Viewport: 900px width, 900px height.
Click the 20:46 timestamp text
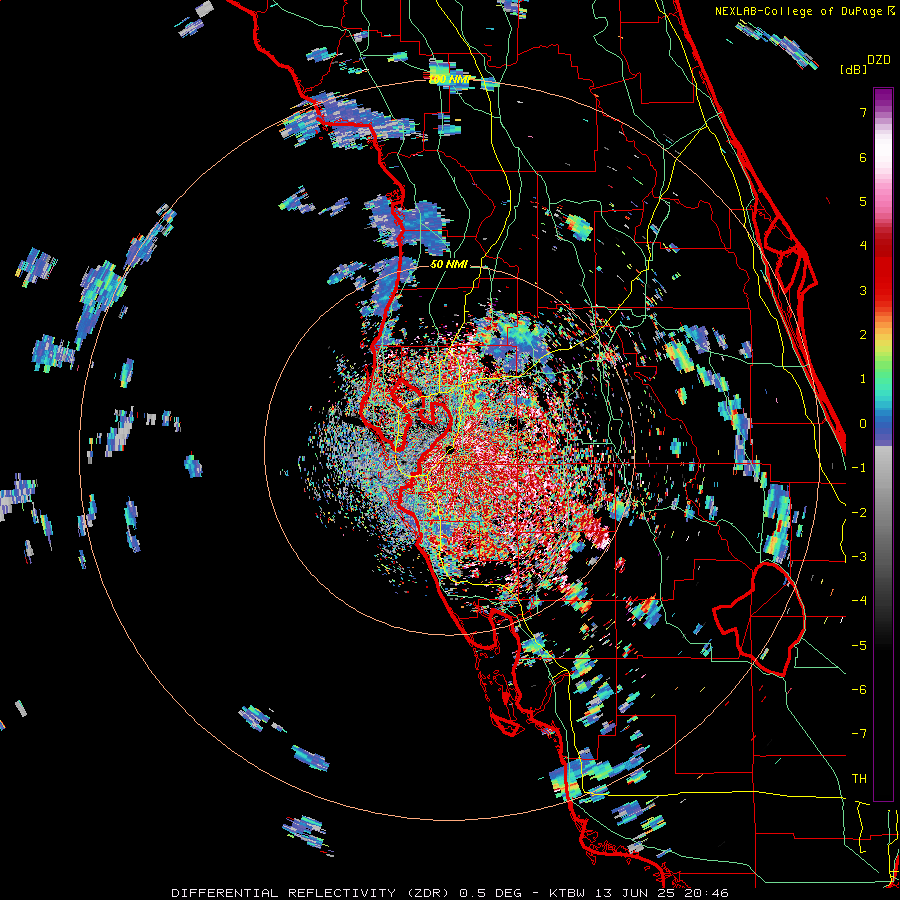tap(709, 893)
